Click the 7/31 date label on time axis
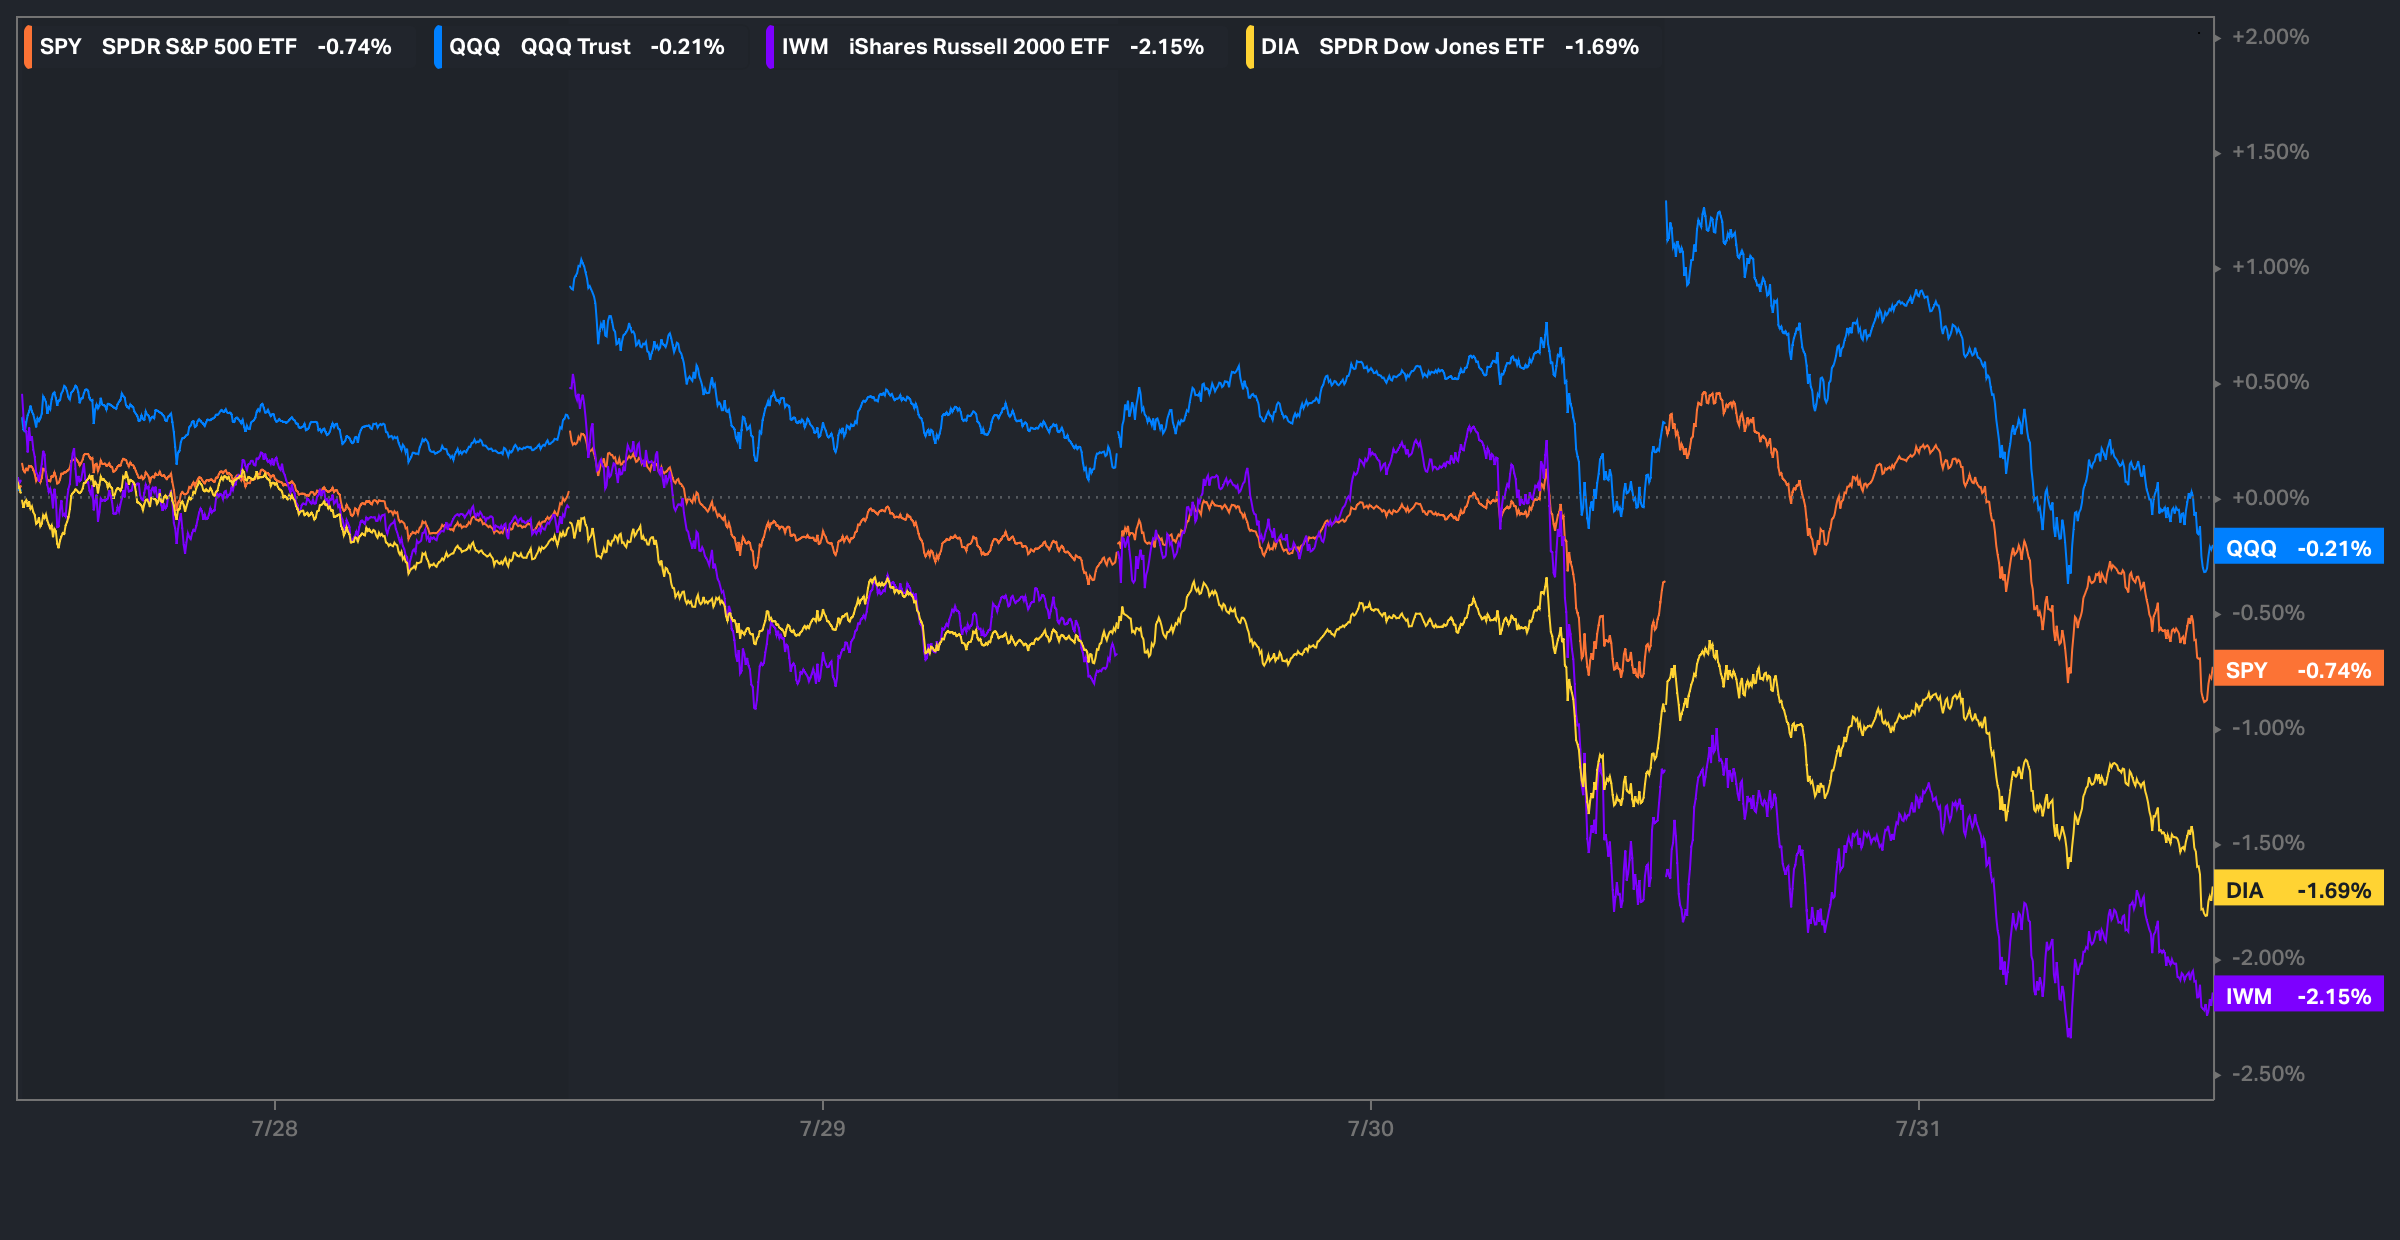This screenshot has height=1240, width=2400. (x=1918, y=1128)
